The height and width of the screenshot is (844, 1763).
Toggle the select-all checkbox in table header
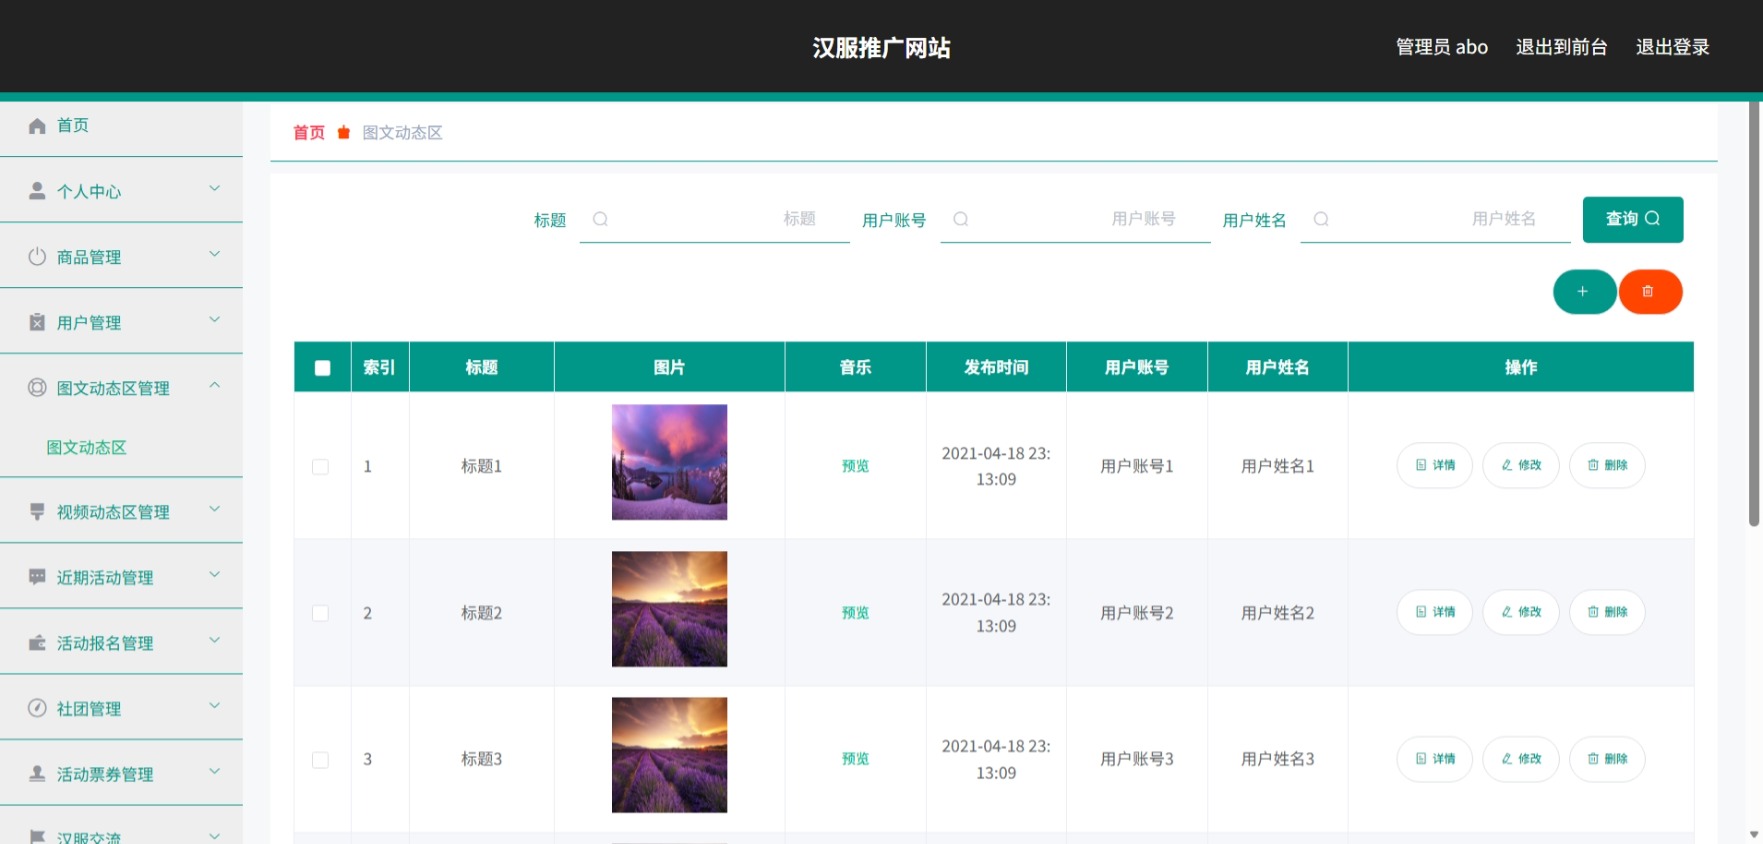pyautogui.click(x=322, y=368)
